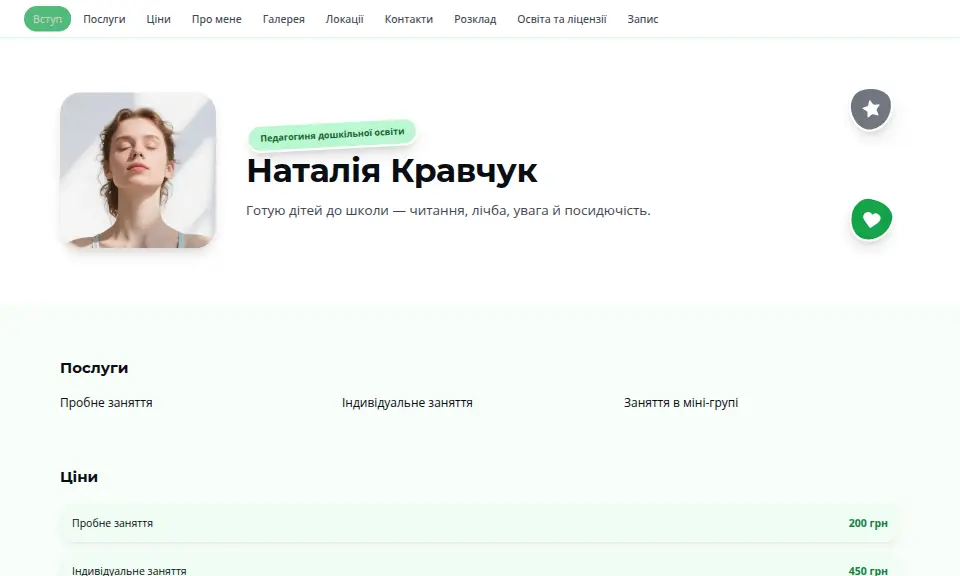Open the Послуги navigation item
The height and width of the screenshot is (576, 960).
(x=104, y=19)
